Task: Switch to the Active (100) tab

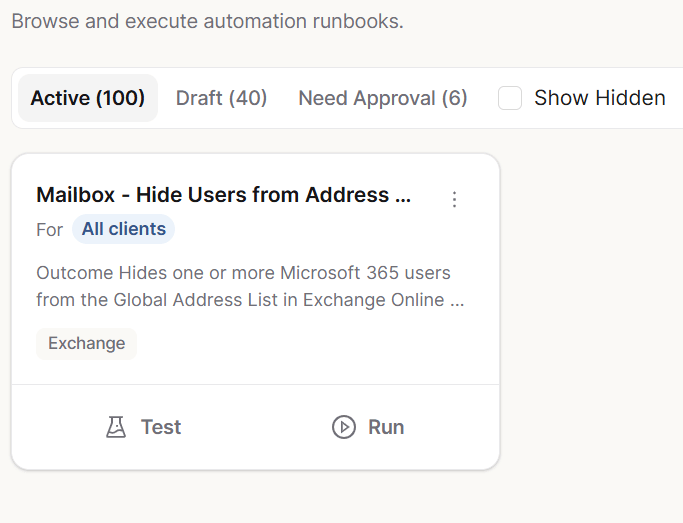Action: click(x=88, y=98)
